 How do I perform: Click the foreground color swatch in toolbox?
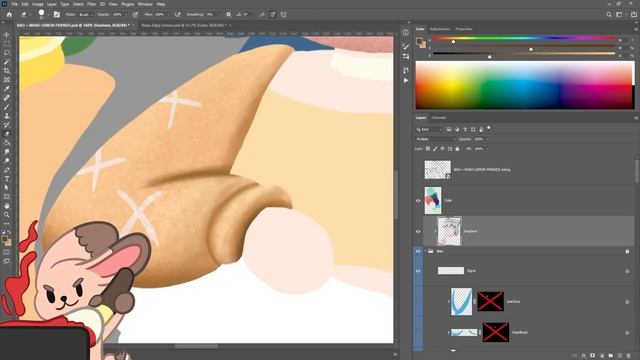5,240
